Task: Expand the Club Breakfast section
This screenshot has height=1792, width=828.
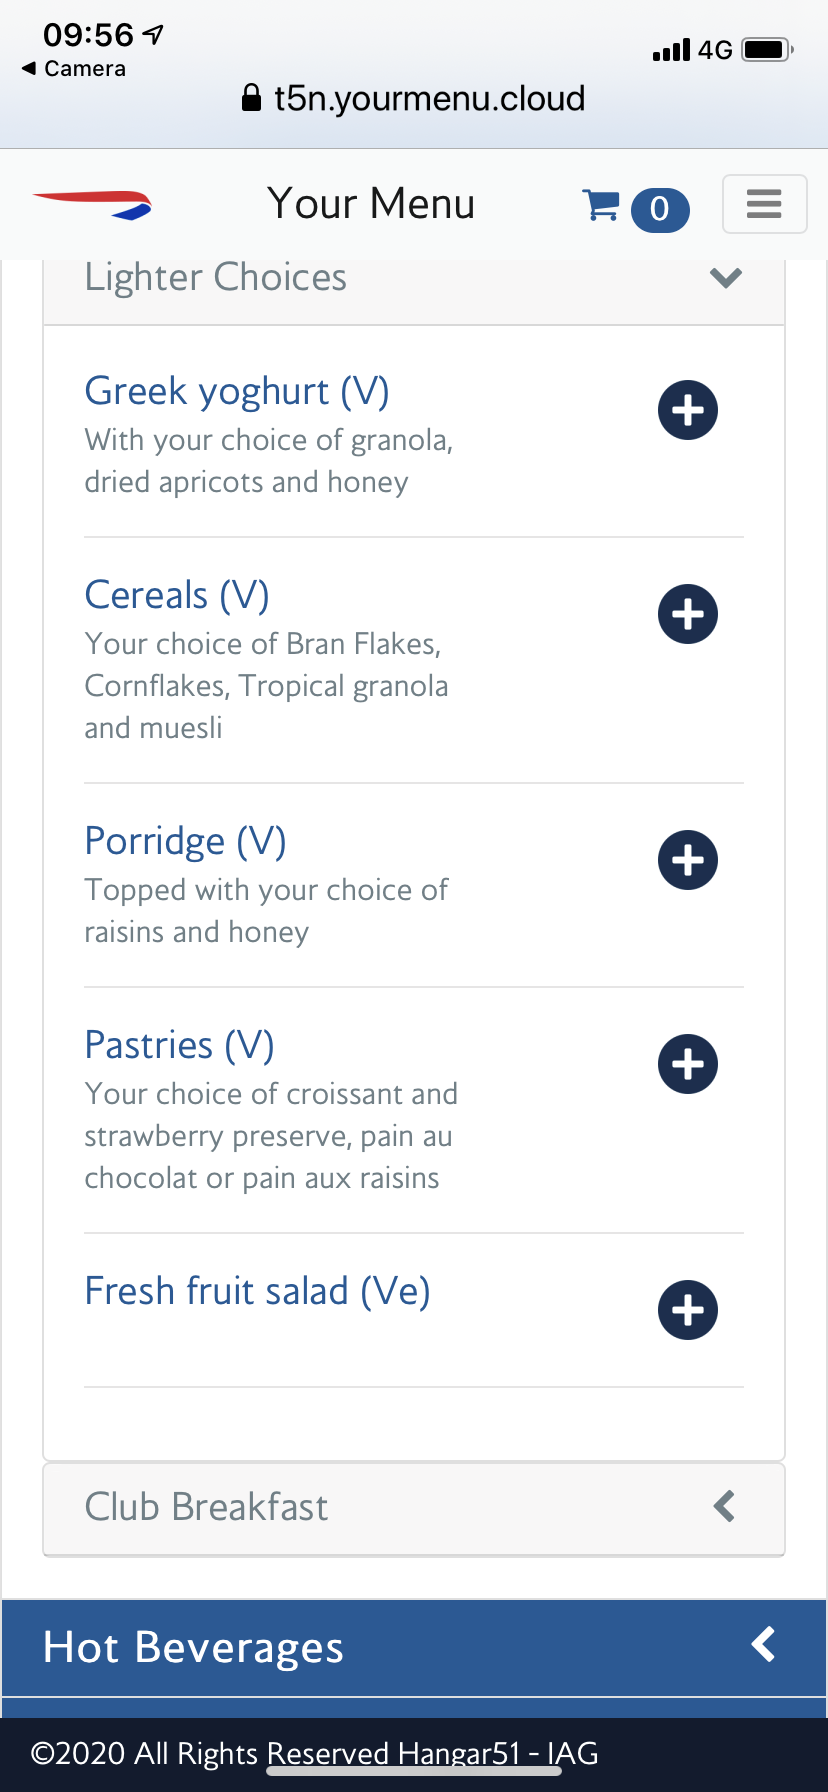Action: coord(413,1507)
